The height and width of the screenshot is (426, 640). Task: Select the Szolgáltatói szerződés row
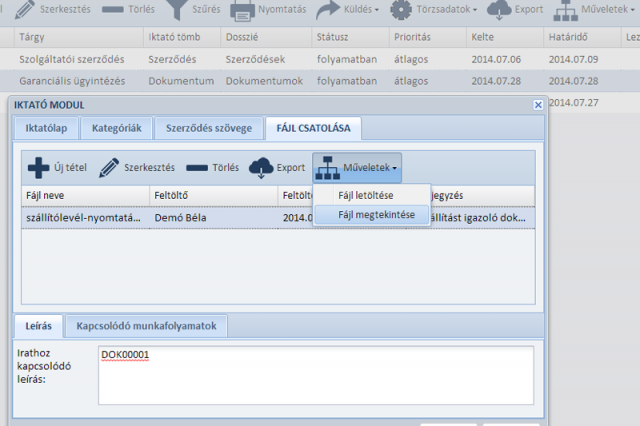pyautogui.click(x=320, y=59)
